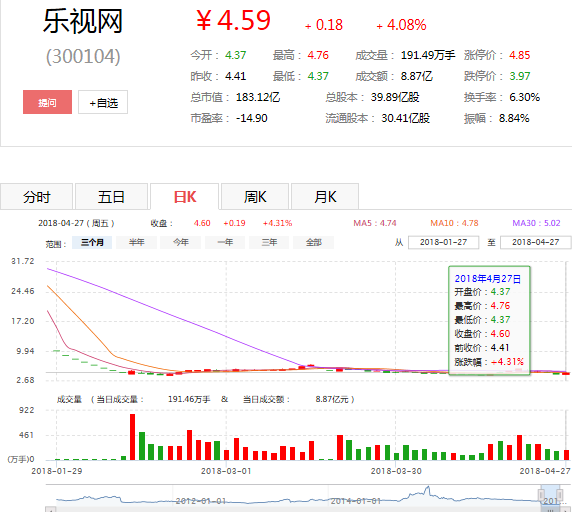Click 总市值 value 183.12亿
Image resolution: width=572 pixels, height=512 pixels.
(258, 97)
